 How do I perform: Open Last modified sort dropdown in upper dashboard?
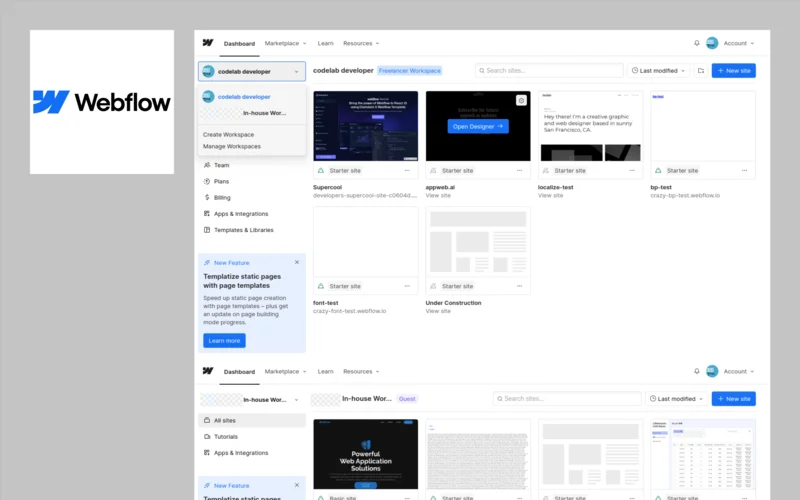tap(658, 70)
